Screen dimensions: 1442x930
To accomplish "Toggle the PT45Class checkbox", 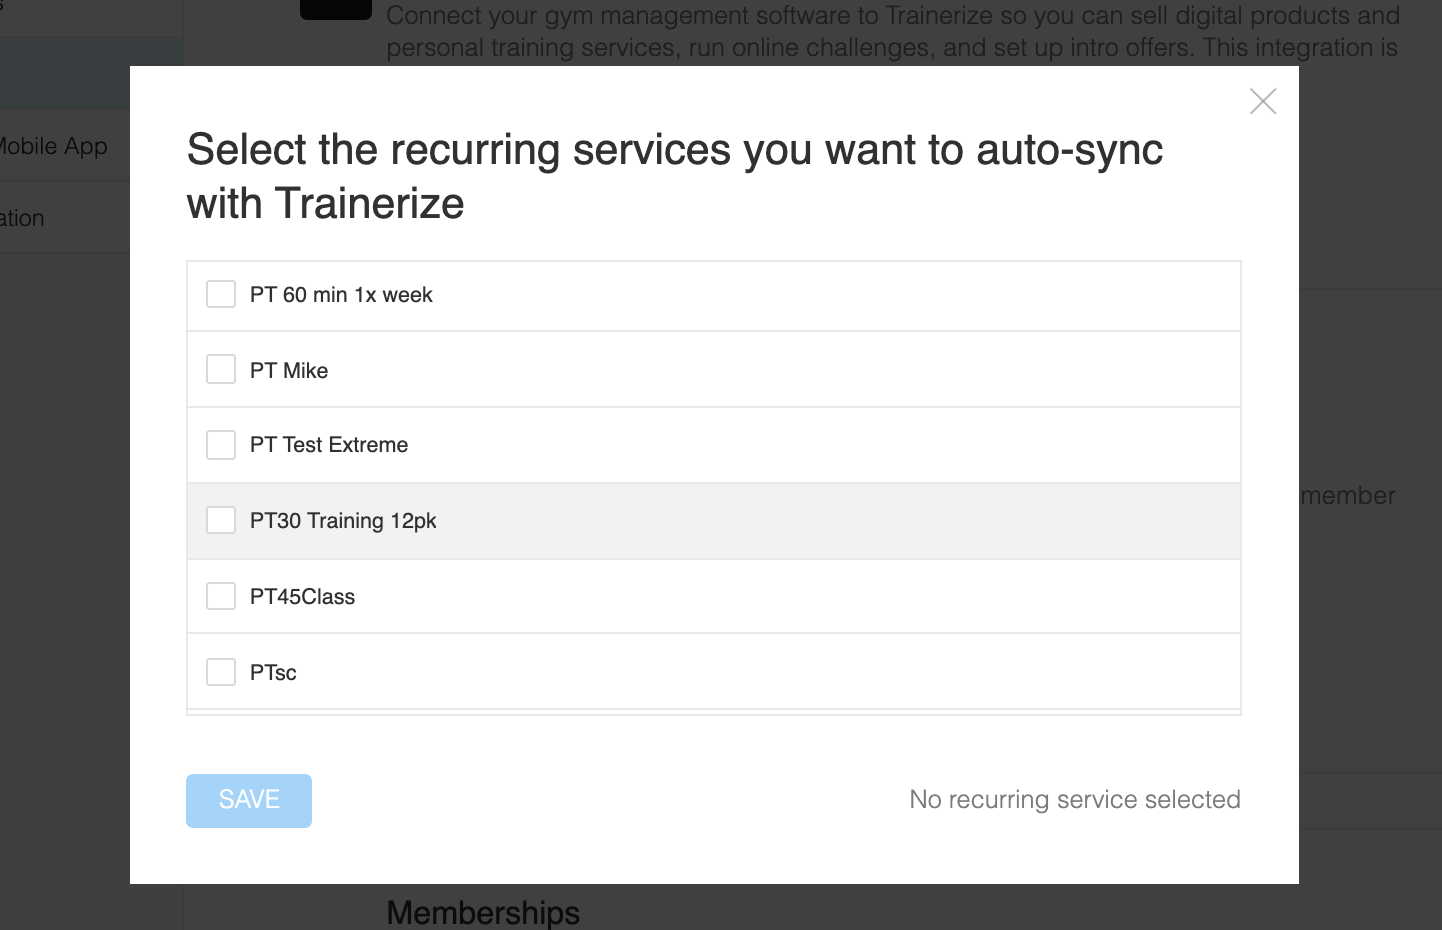I will 221,596.
